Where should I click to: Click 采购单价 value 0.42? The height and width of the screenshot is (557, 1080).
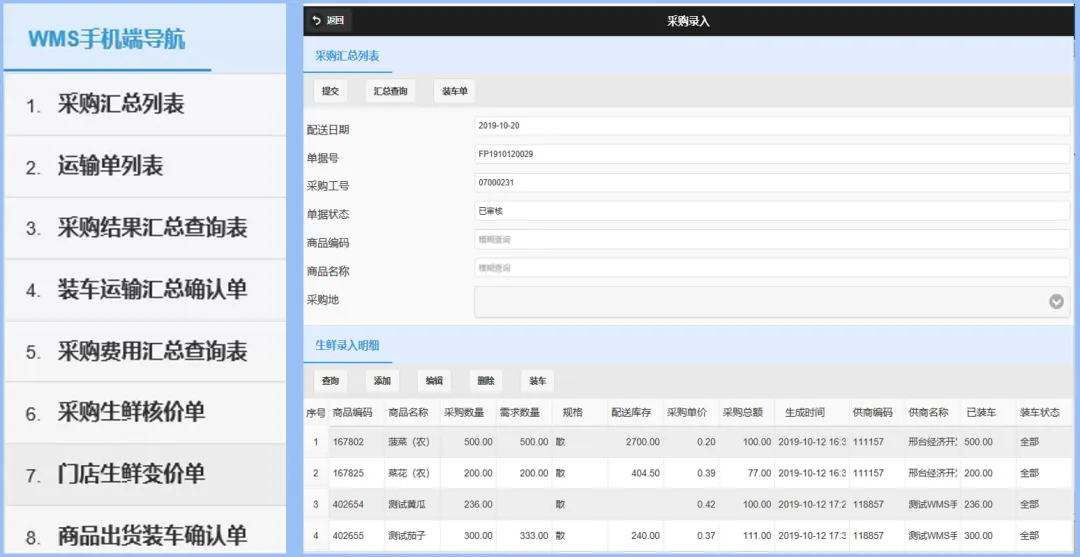707,505
